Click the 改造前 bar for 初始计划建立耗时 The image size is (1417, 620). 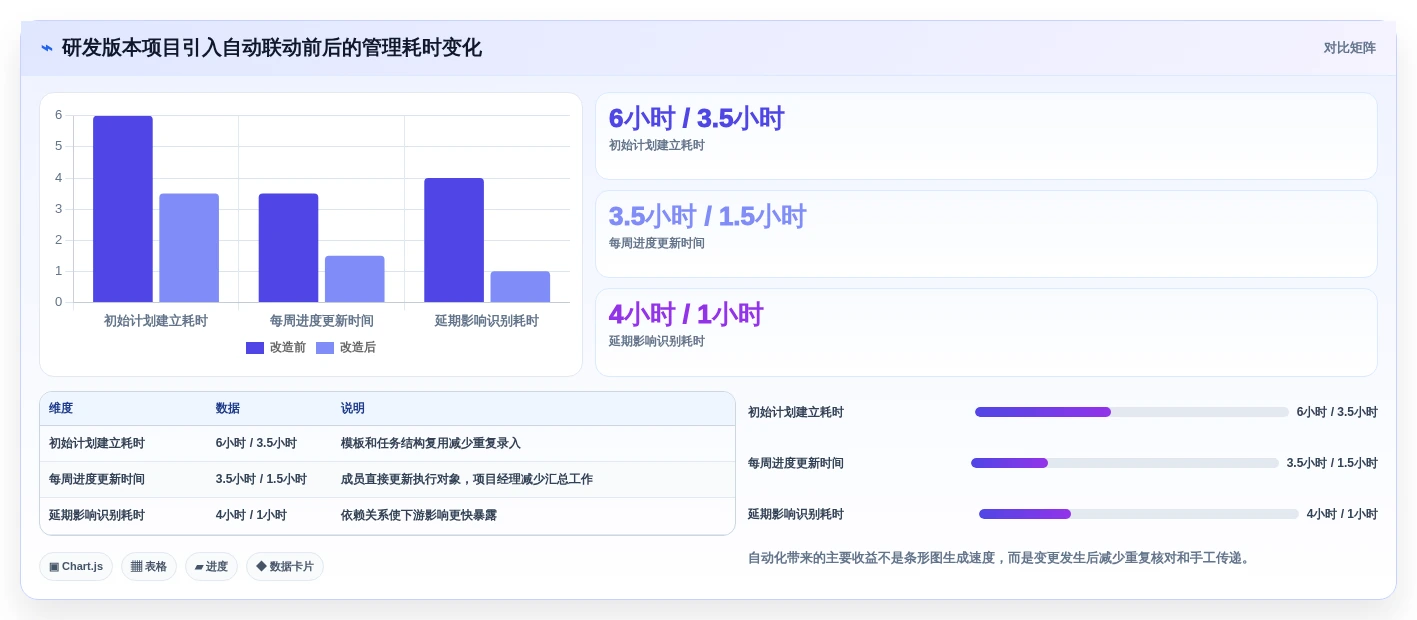pos(123,209)
